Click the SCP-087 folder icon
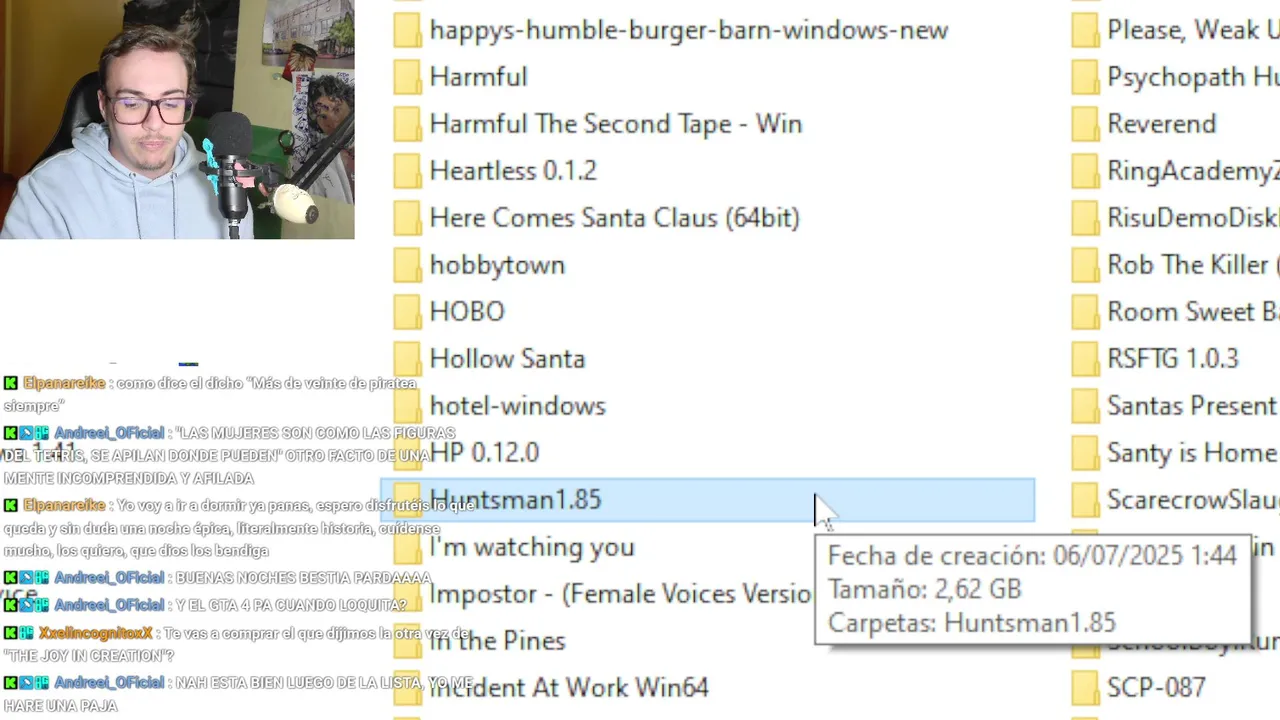This screenshot has height=720, width=1280. (x=1085, y=688)
